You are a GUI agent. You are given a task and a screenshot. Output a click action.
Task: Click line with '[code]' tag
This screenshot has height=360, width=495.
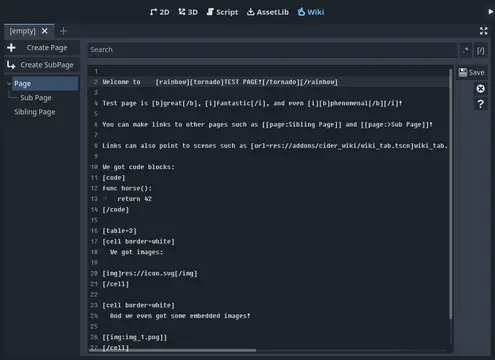coord(114,178)
